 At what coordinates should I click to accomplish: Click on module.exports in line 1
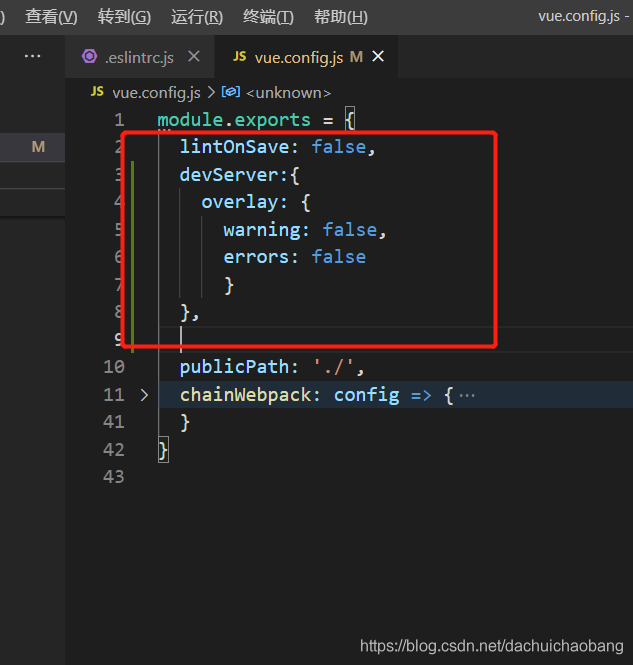(x=234, y=120)
